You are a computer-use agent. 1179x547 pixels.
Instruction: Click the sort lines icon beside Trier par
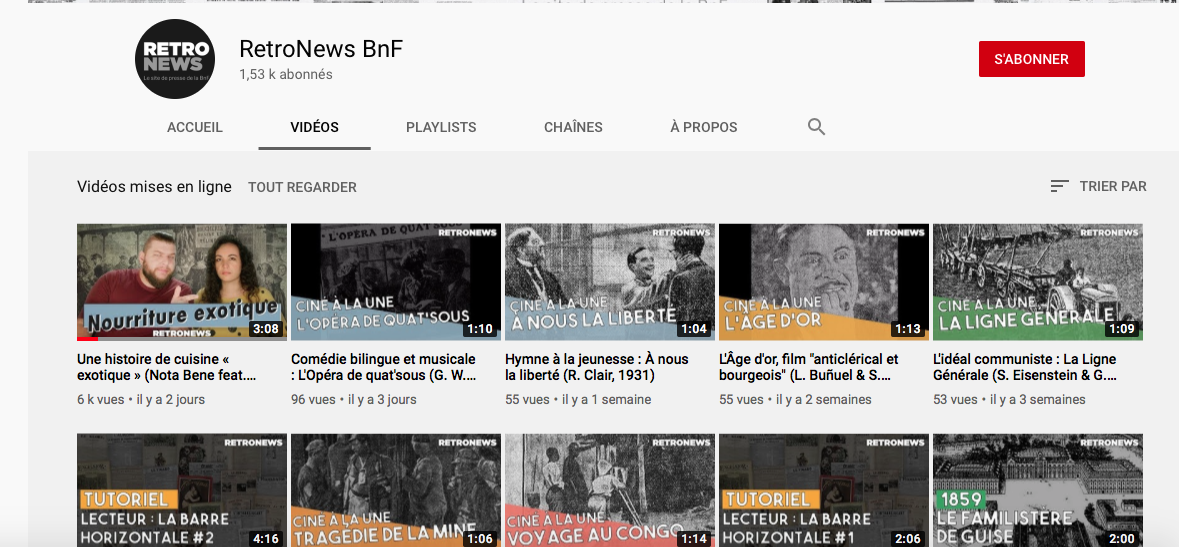[1059, 186]
